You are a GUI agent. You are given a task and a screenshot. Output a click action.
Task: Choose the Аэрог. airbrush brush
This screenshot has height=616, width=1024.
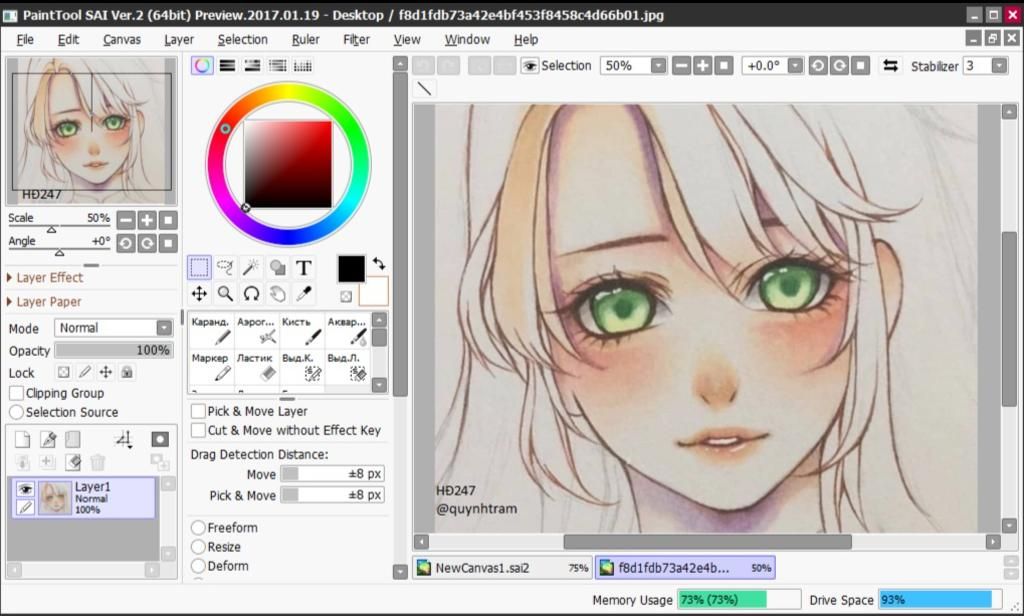tap(256, 331)
